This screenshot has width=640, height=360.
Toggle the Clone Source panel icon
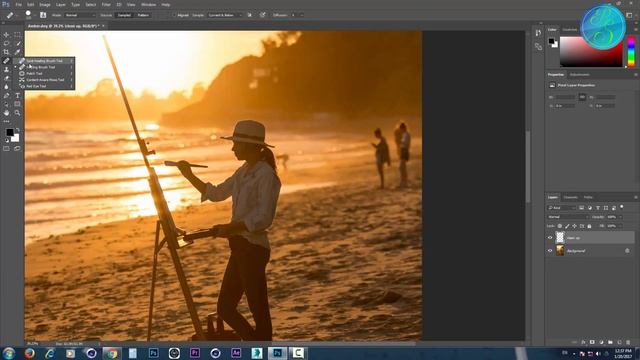(x=538, y=47)
